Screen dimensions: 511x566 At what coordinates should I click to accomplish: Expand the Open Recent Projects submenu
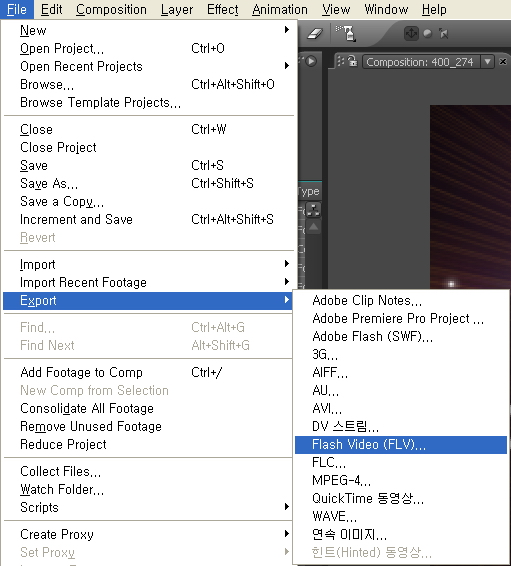[148, 66]
